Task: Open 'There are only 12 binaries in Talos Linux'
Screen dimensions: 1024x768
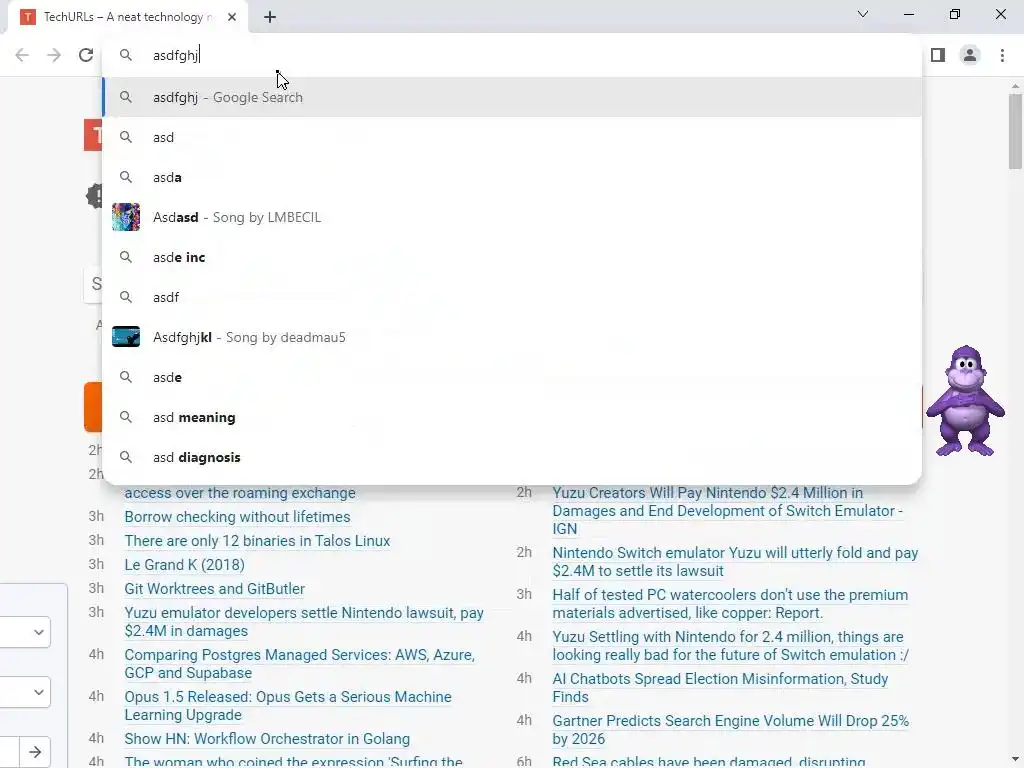Action: pos(257,541)
